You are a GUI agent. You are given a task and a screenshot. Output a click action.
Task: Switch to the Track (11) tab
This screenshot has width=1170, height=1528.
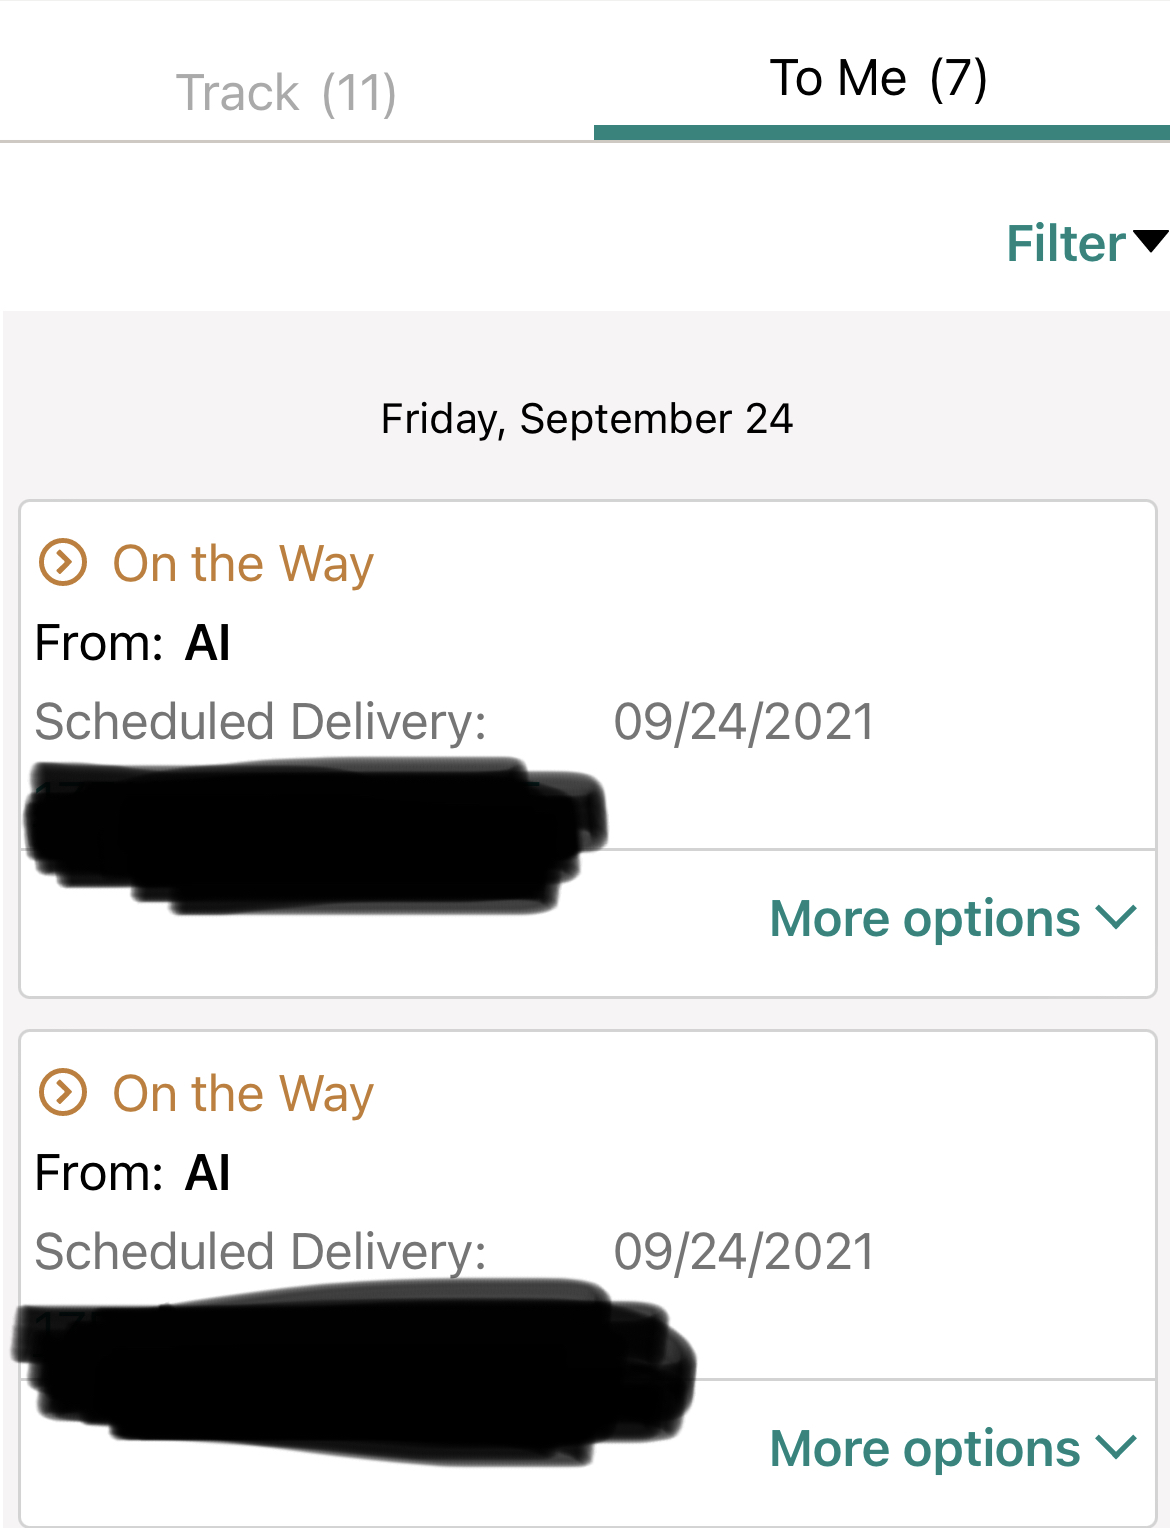pos(287,93)
